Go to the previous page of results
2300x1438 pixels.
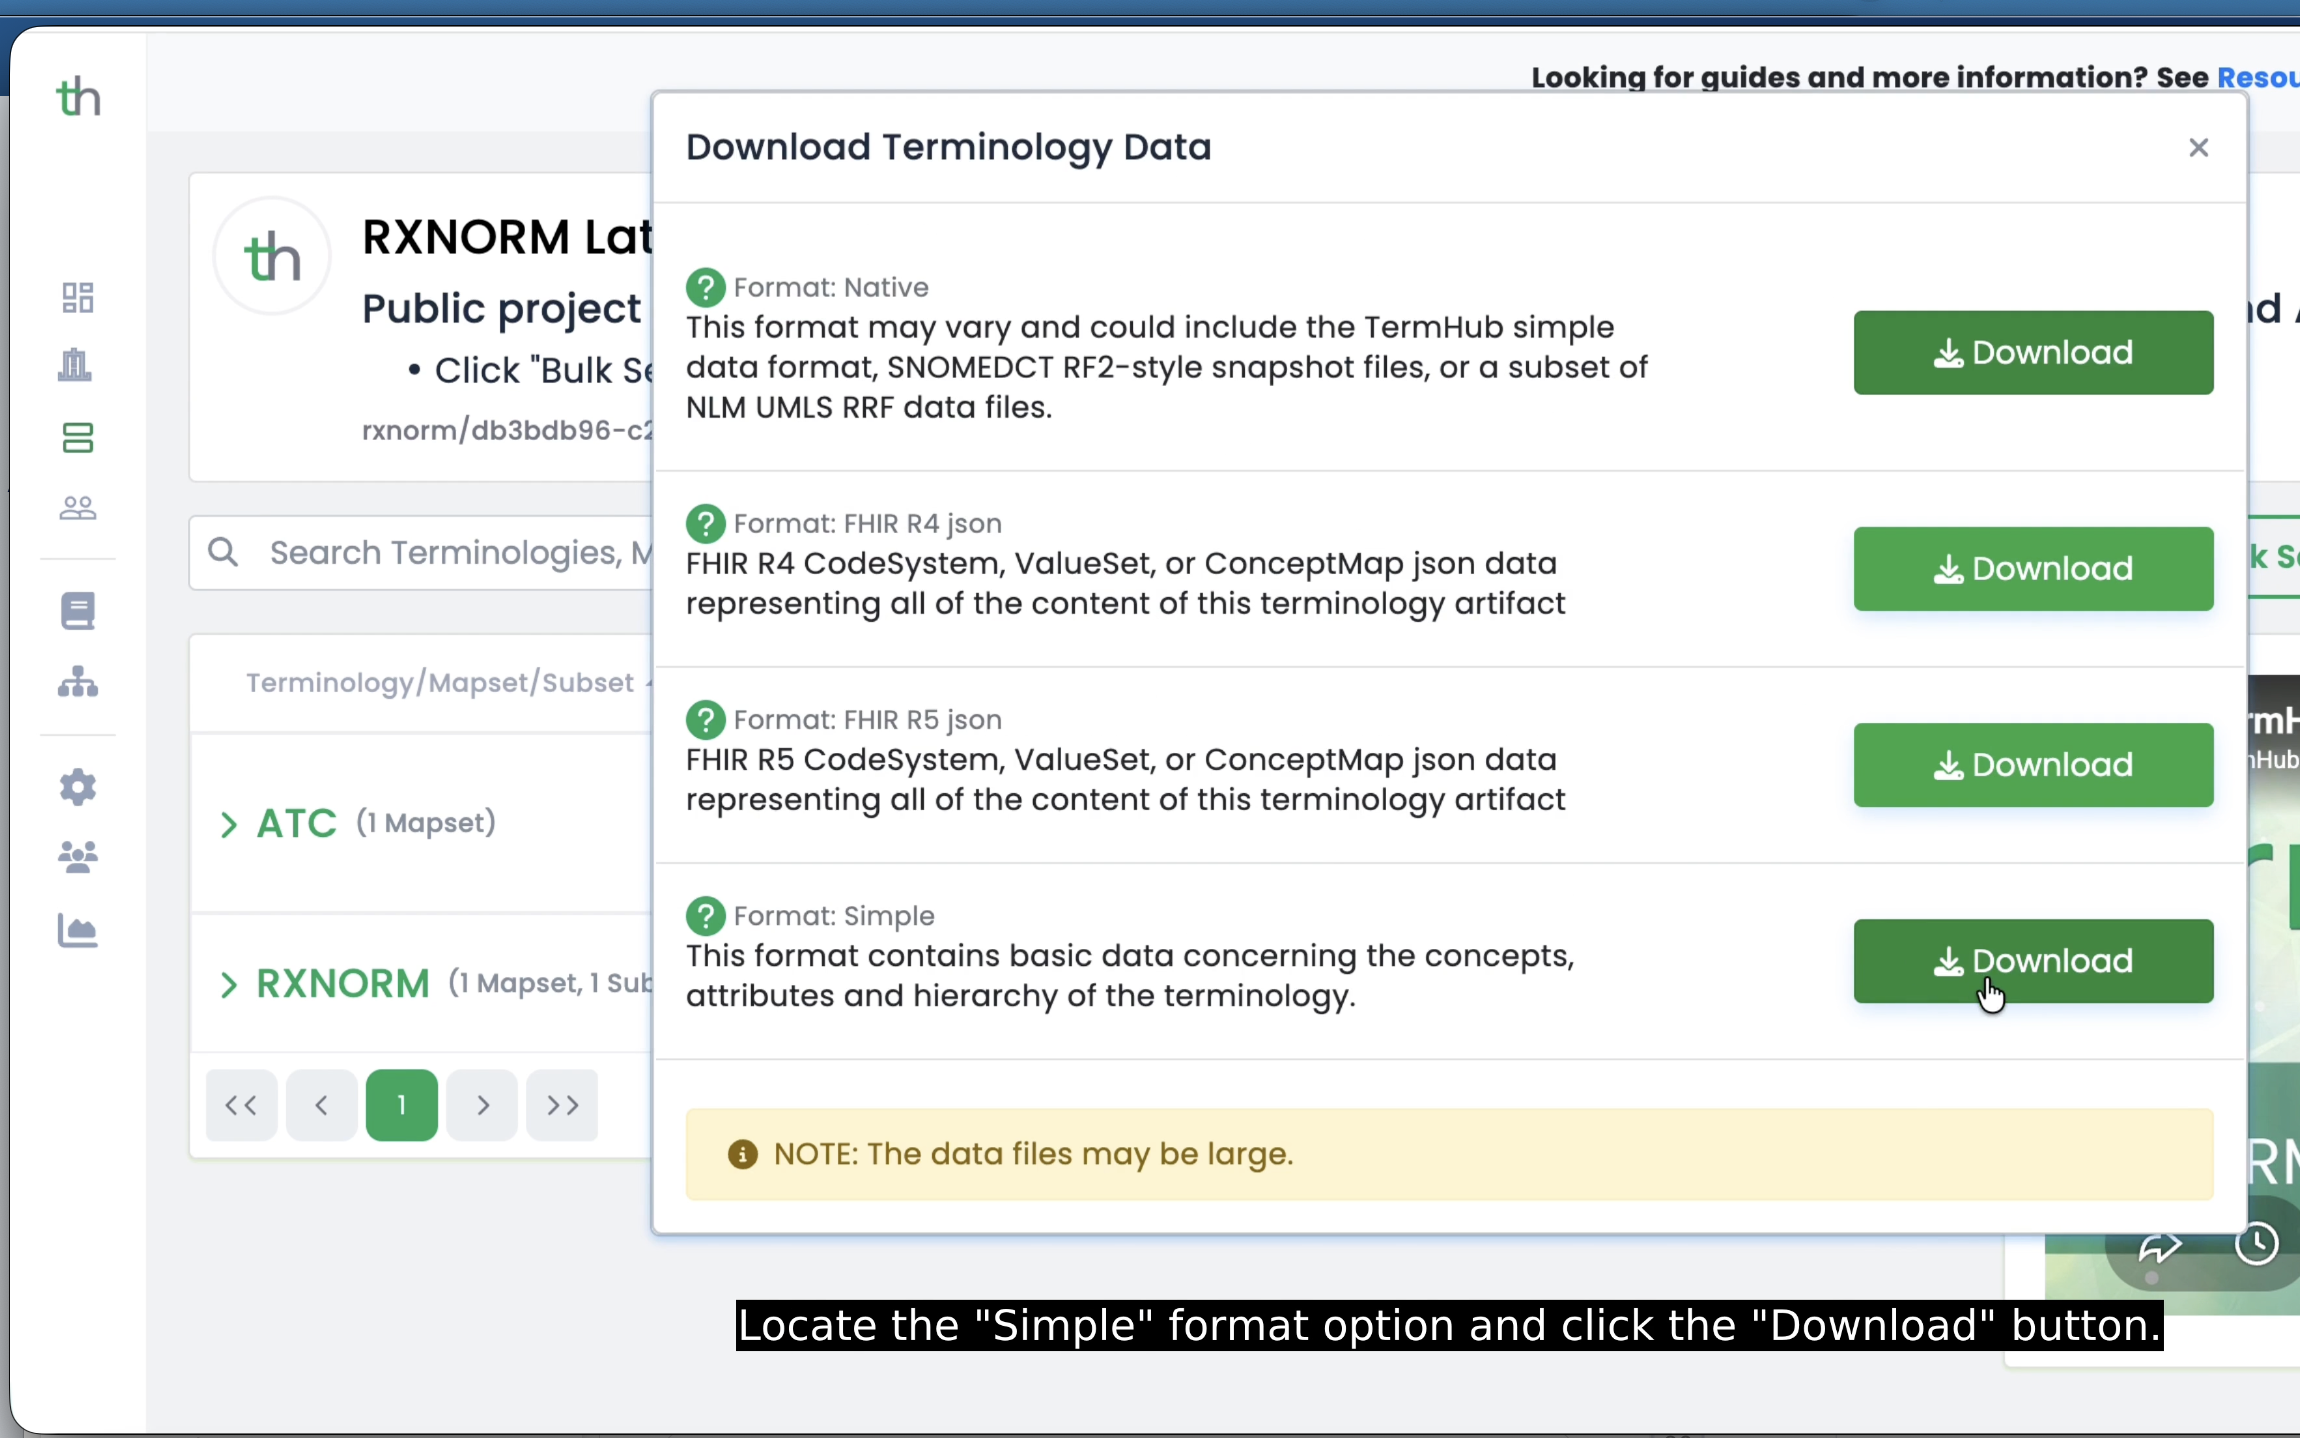[x=322, y=1105]
